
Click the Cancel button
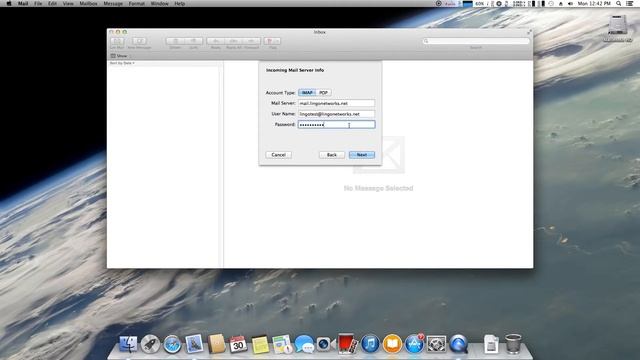pos(278,155)
